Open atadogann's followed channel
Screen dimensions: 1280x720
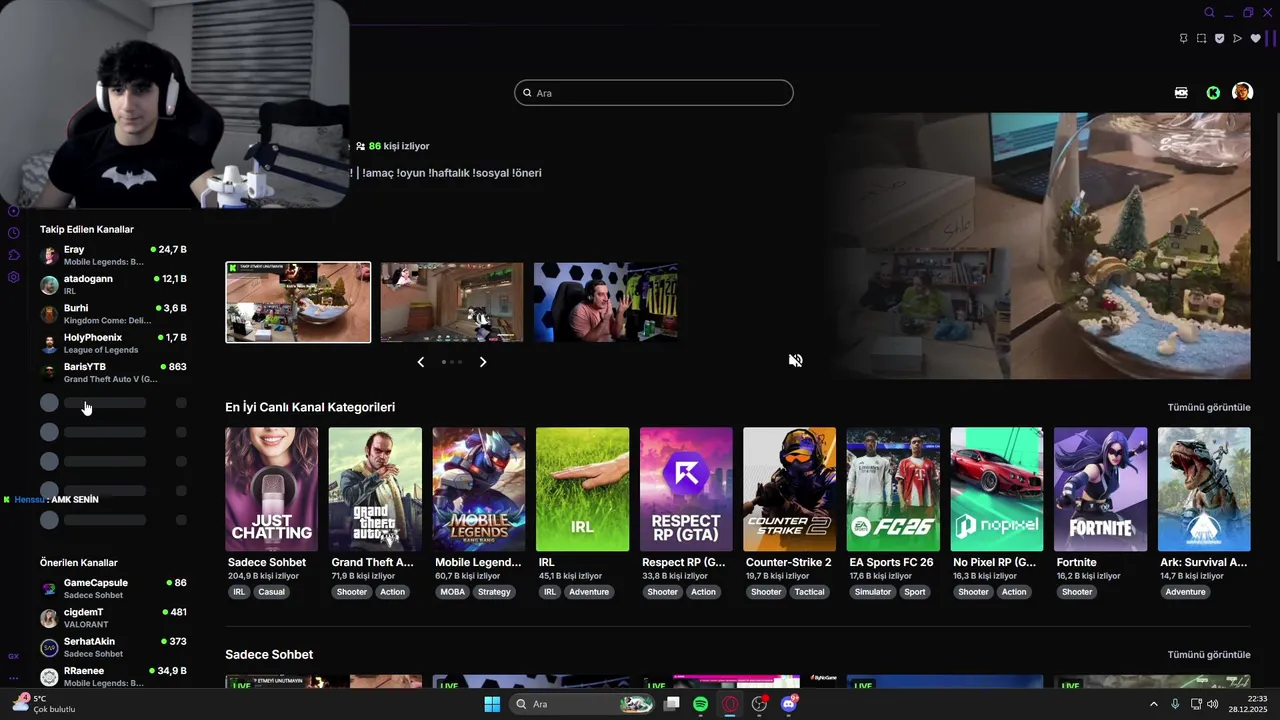pyautogui.click(x=113, y=285)
